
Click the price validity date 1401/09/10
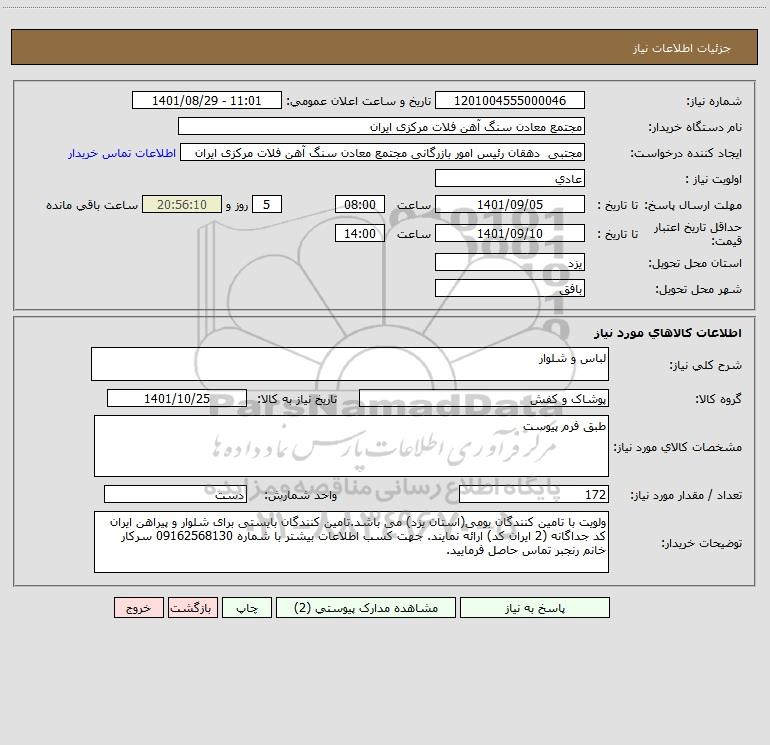(x=510, y=233)
